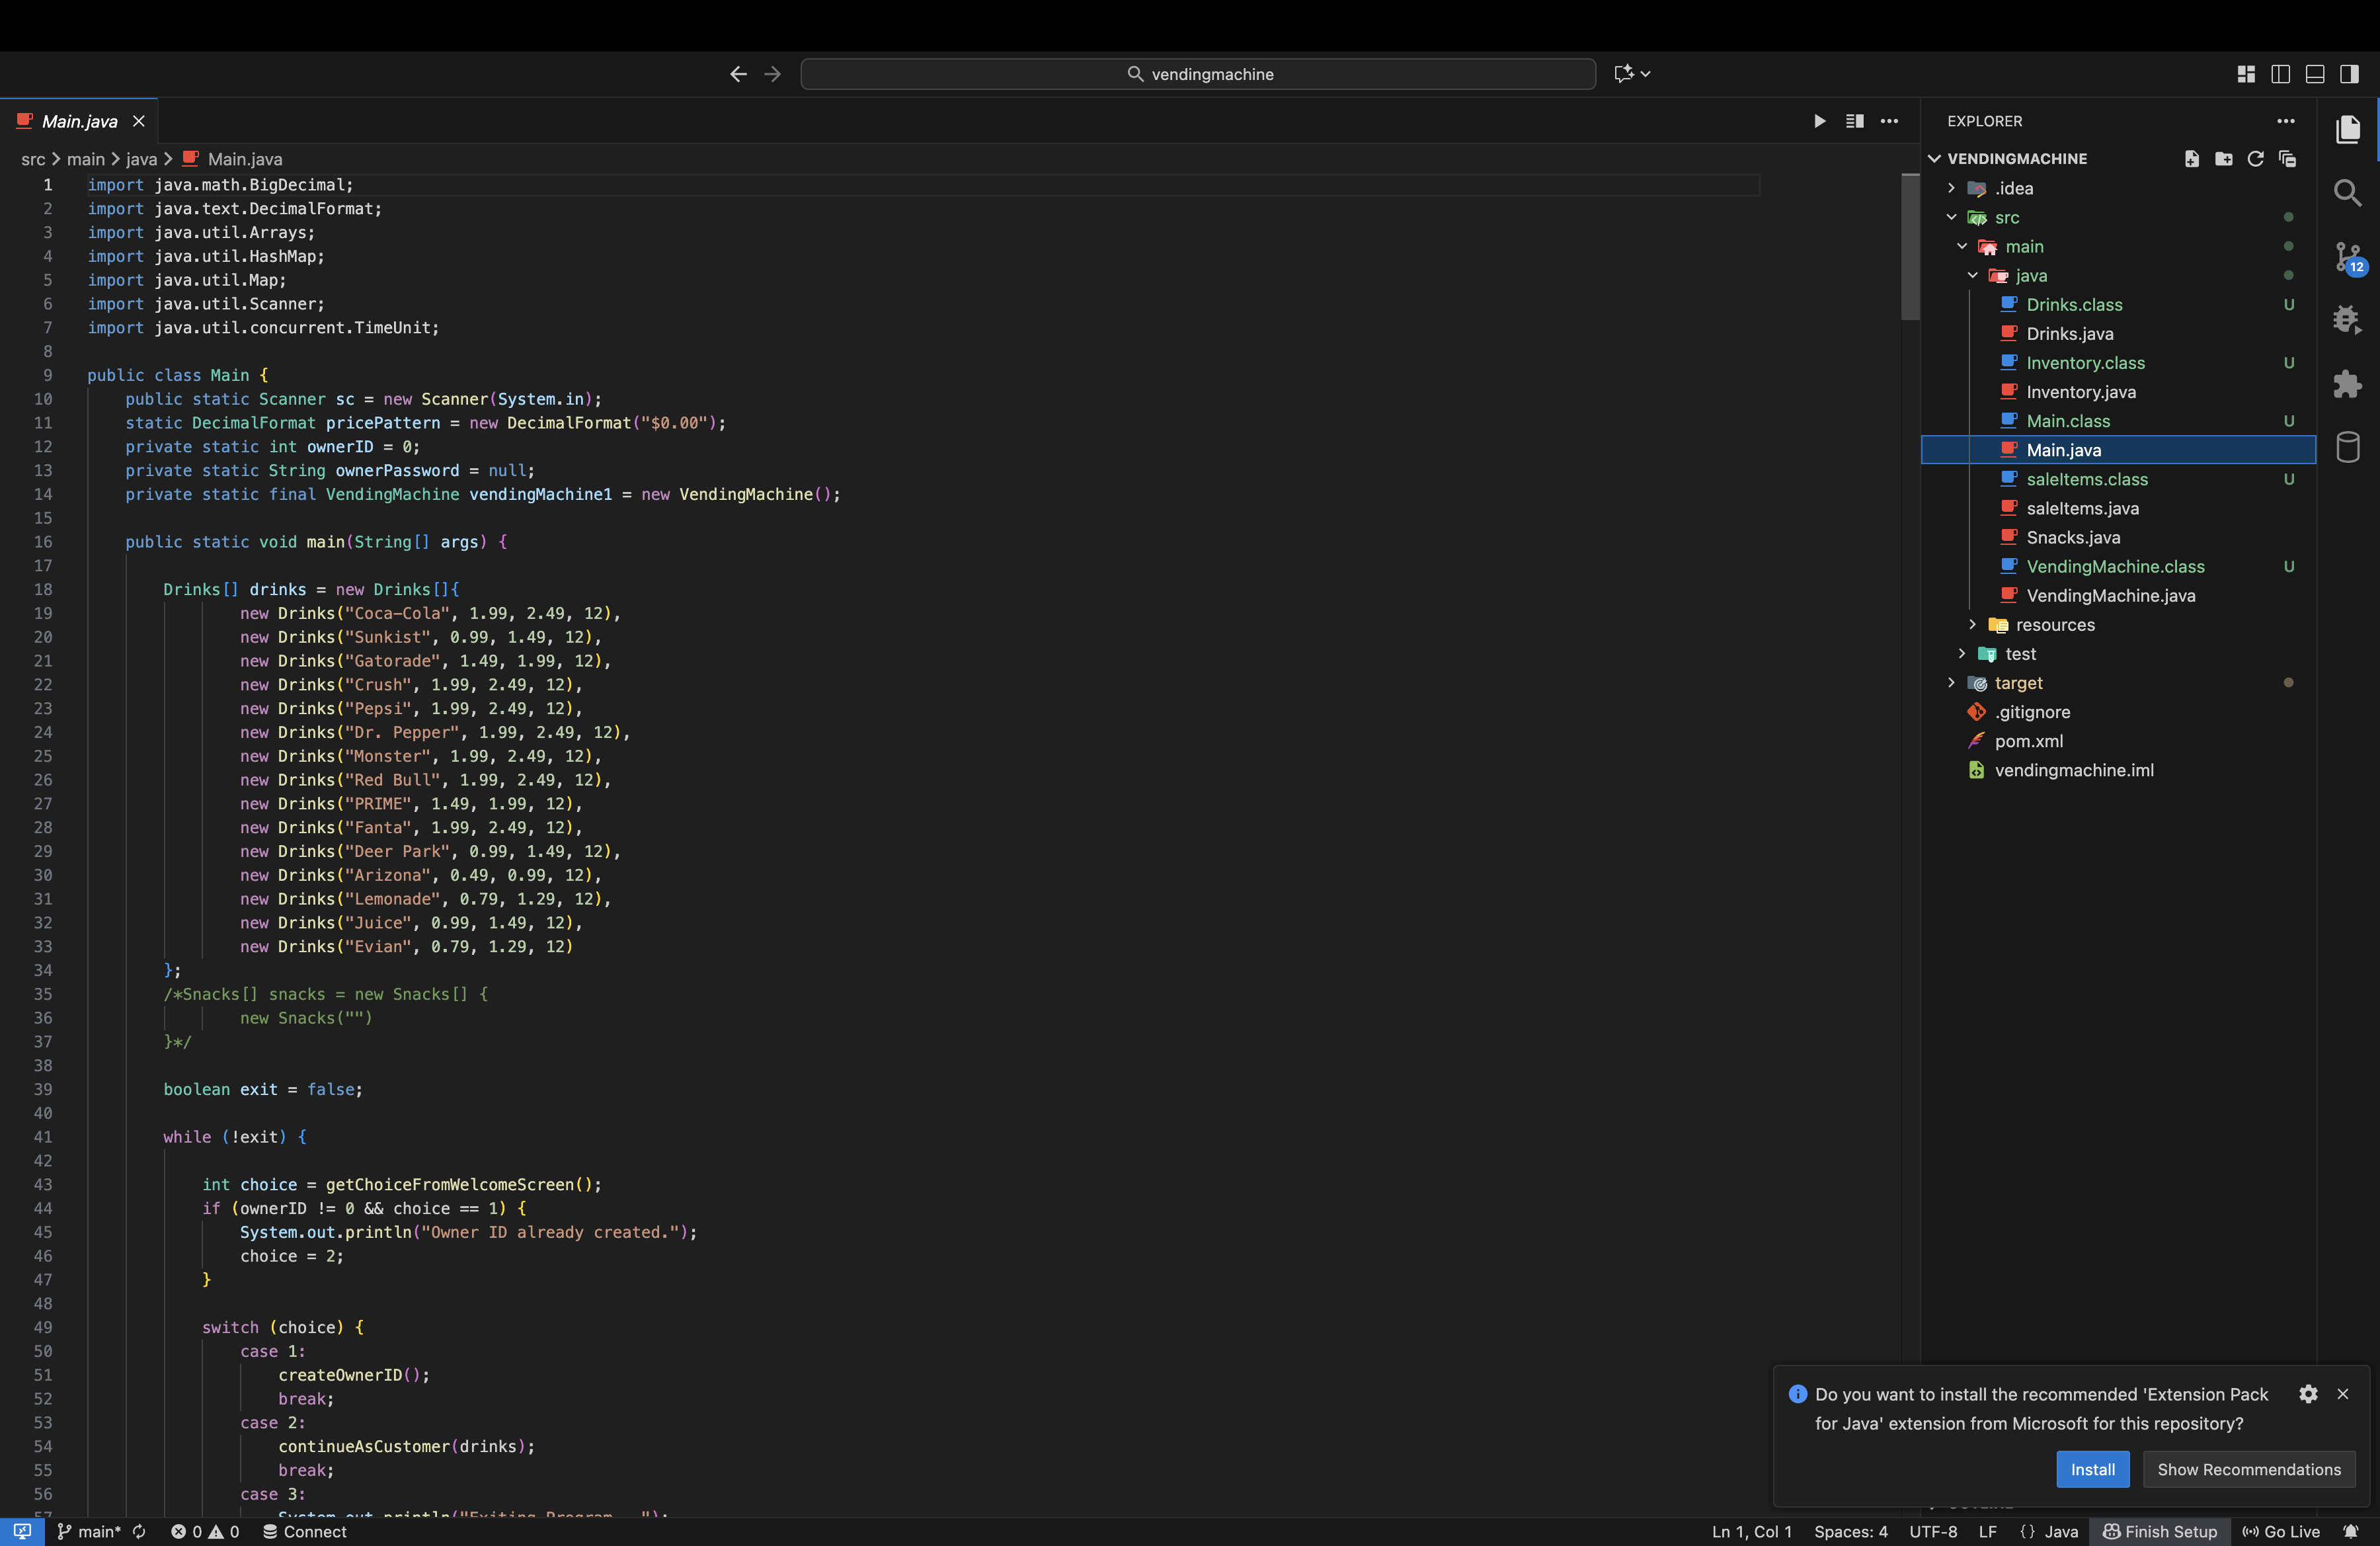The width and height of the screenshot is (2380, 1546).
Task: Click Show Recommendations button
Action: pos(2248,1469)
